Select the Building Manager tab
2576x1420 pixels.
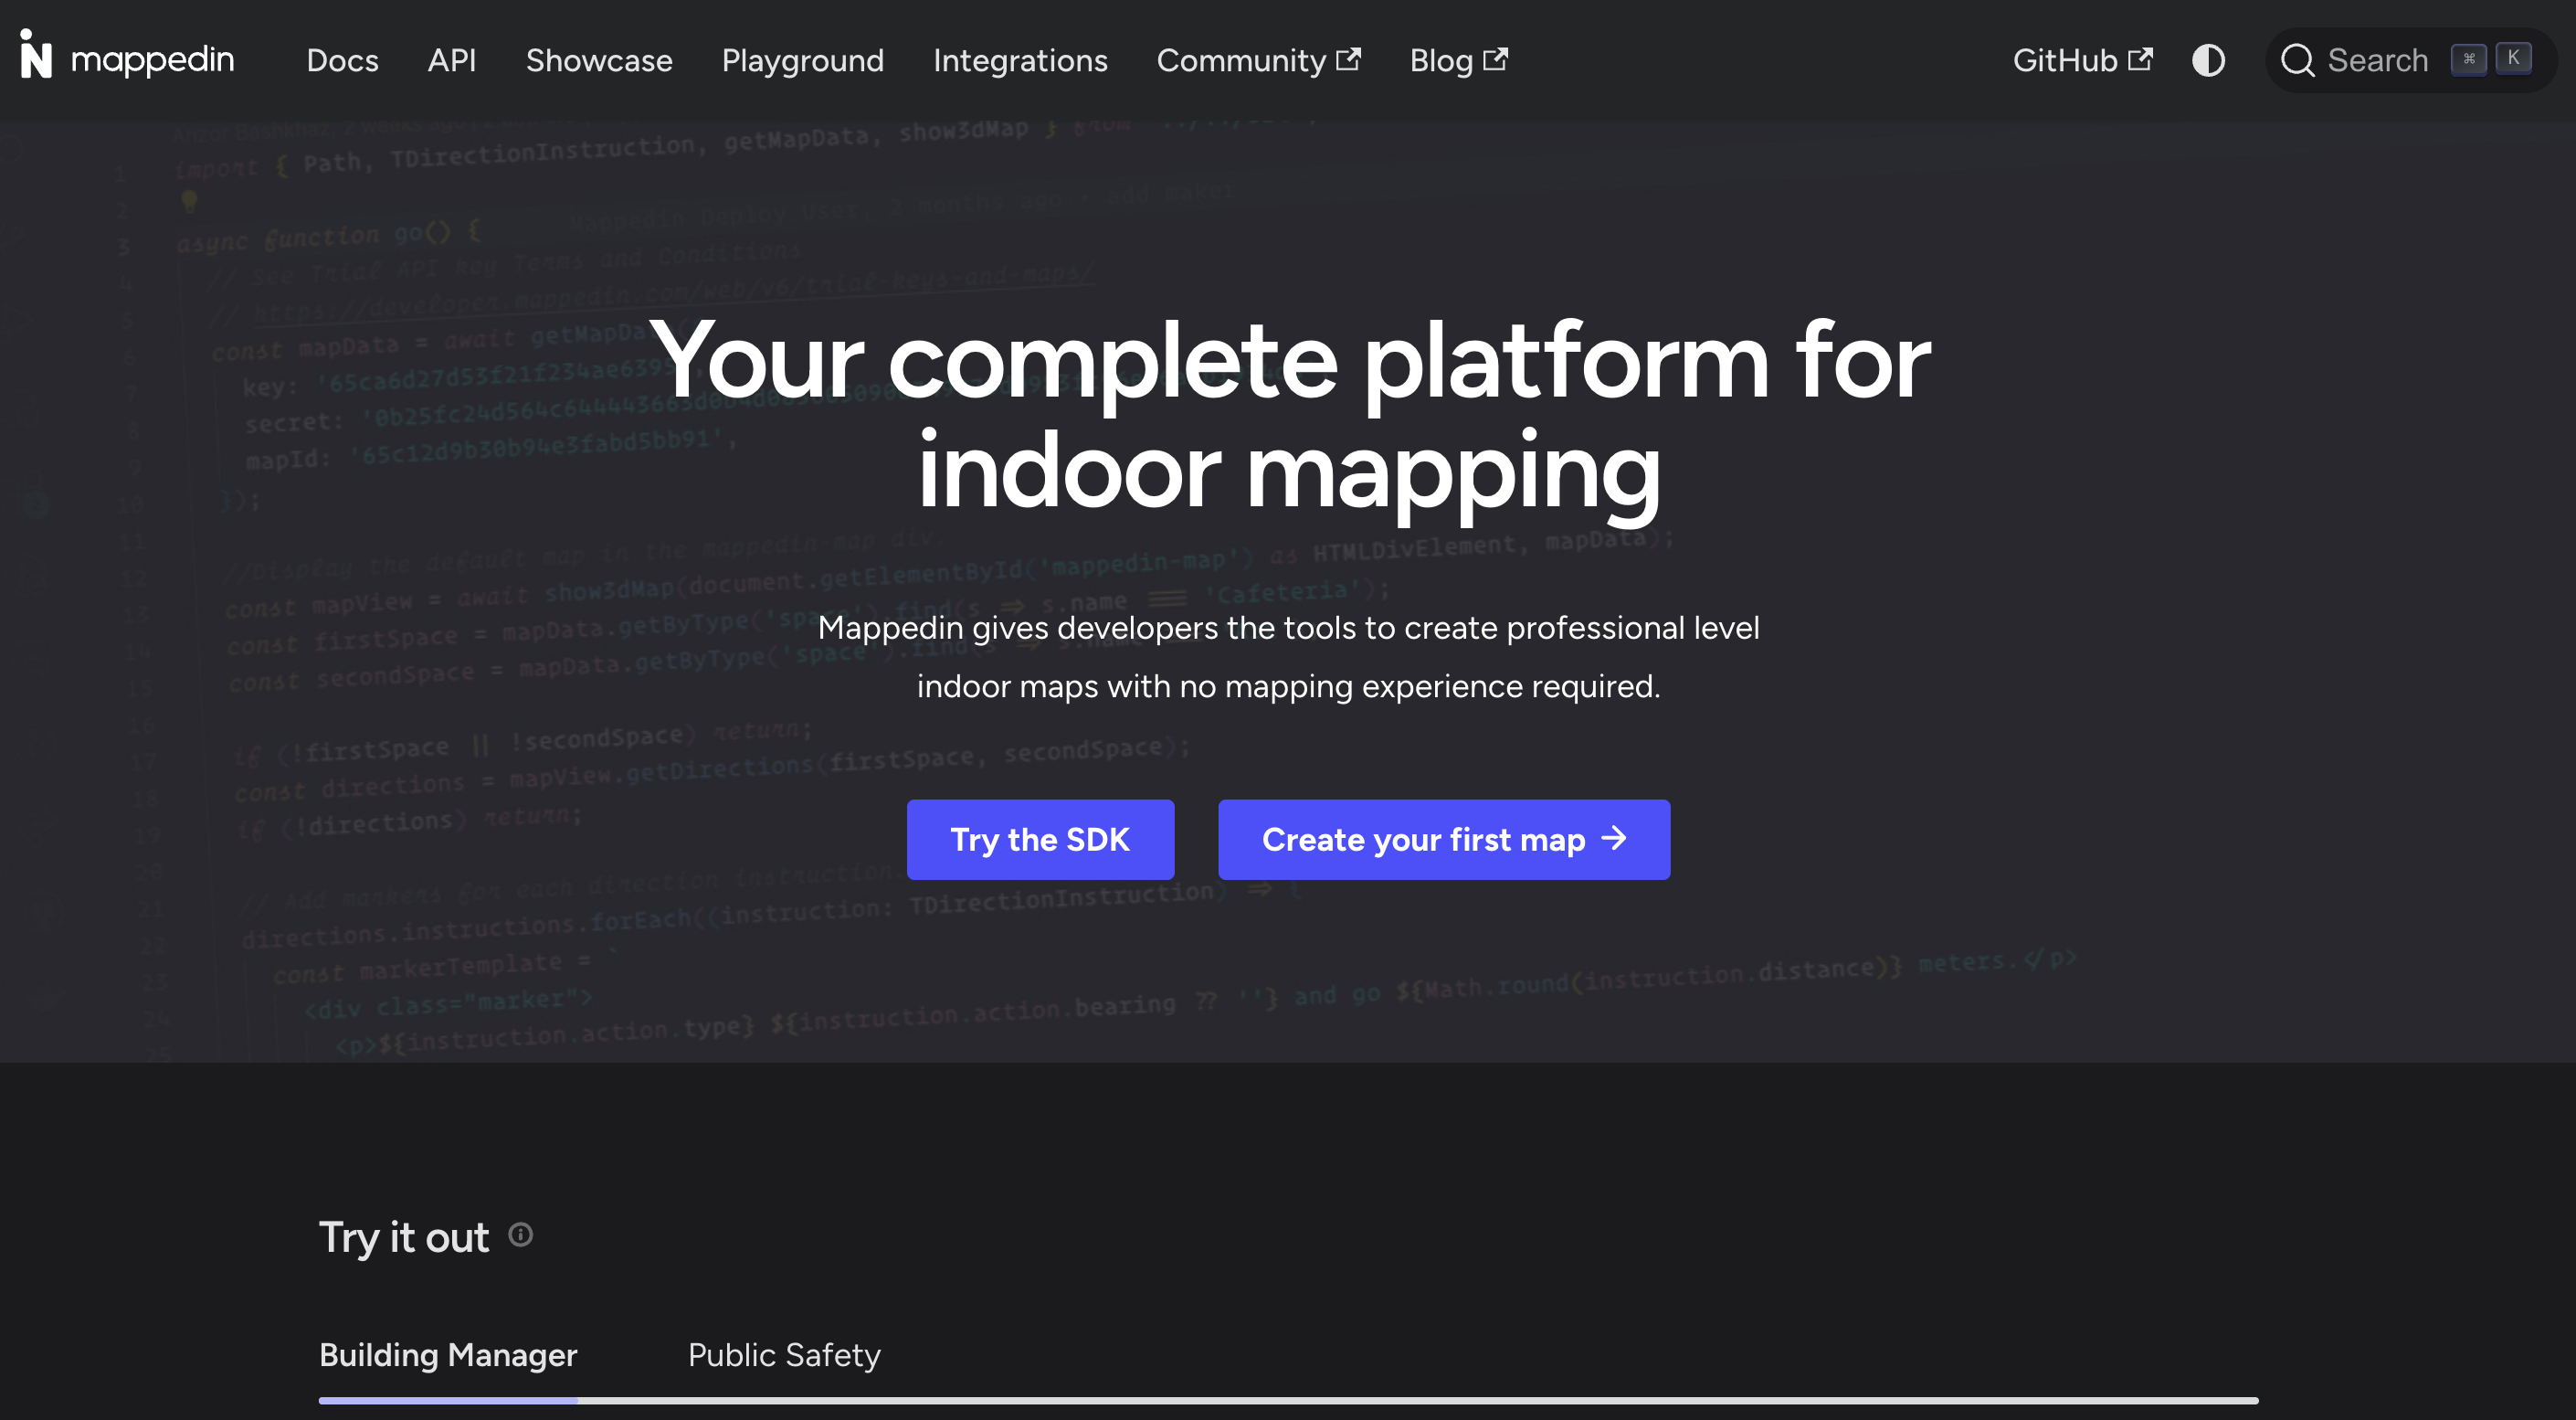[x=448, y=1355]
